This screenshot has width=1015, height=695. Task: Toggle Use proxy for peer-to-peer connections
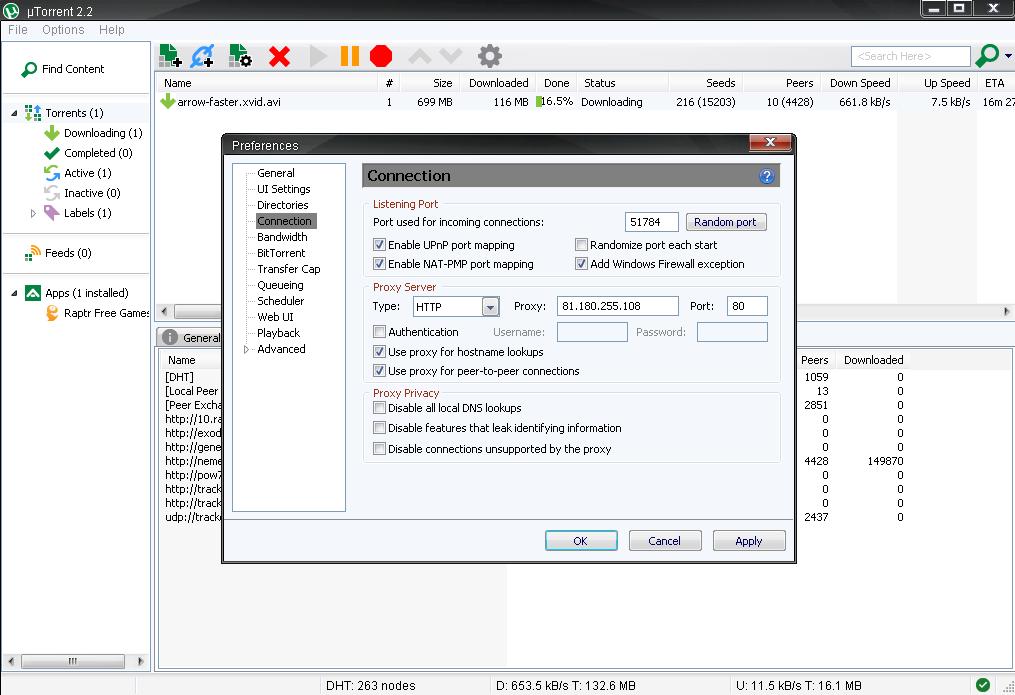(379, 371)
